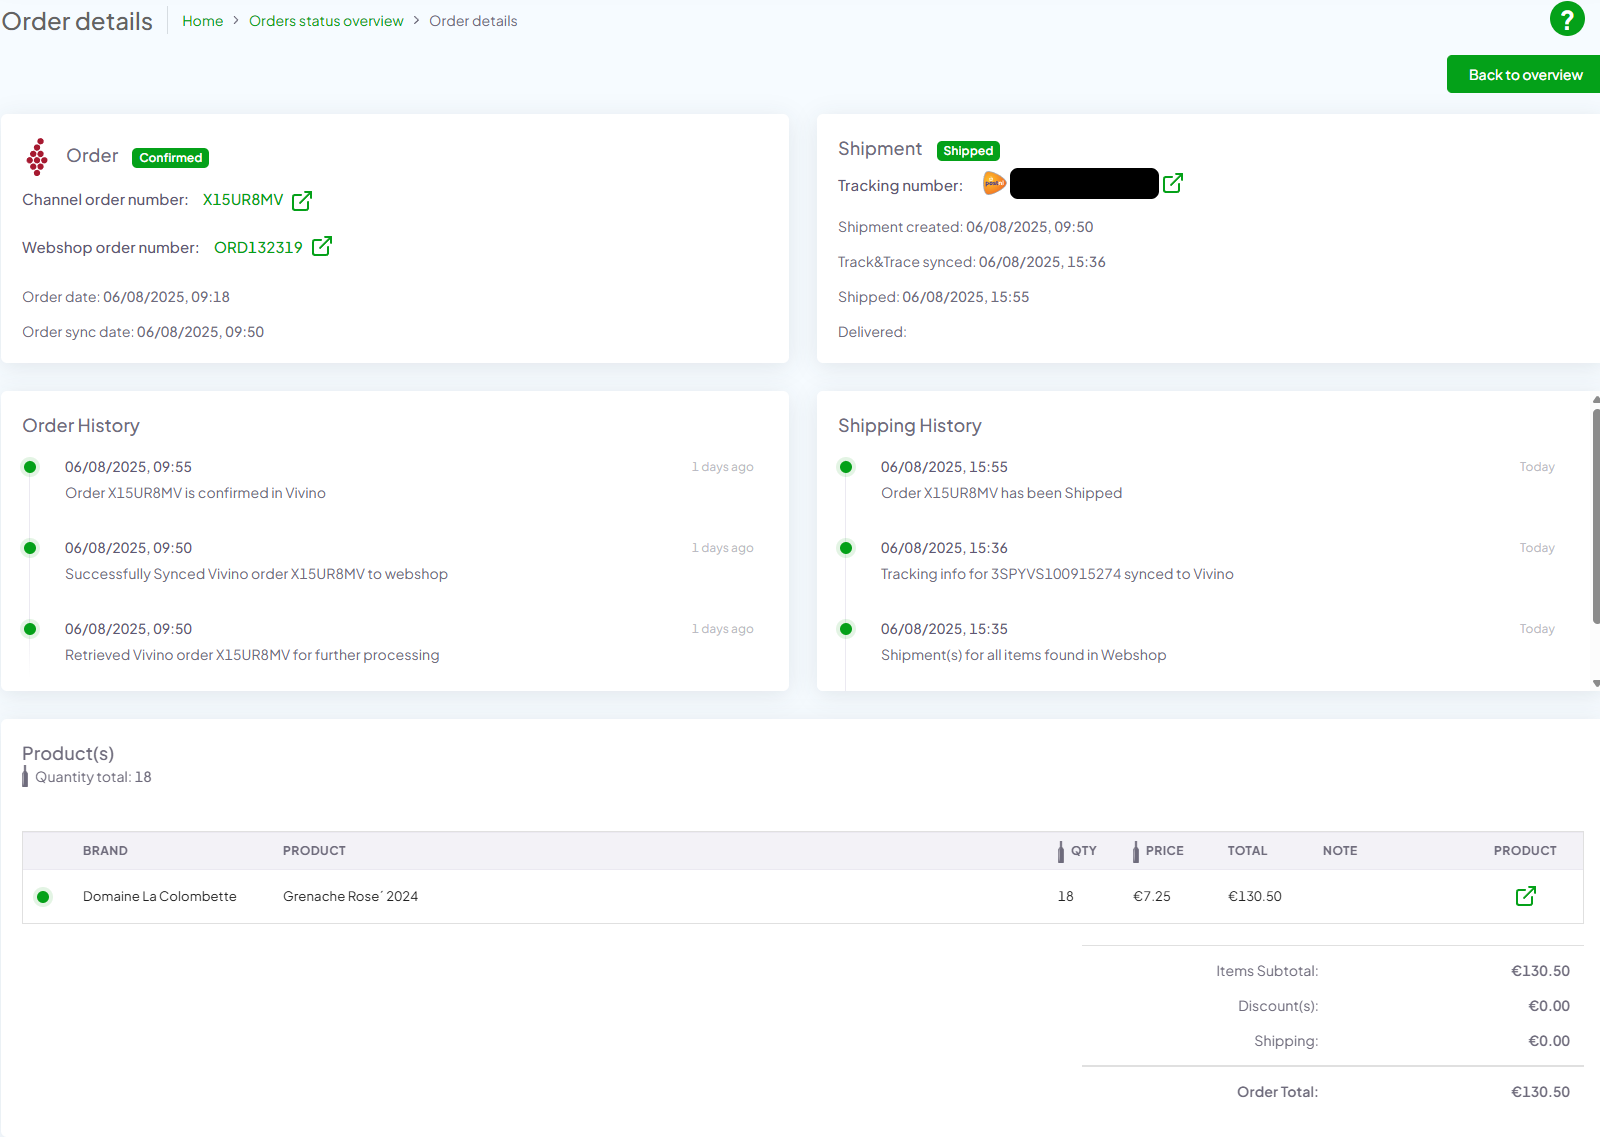Click the Back to overview button
Screen dimensions: 1600x1137
click(x=1522, y=74)
